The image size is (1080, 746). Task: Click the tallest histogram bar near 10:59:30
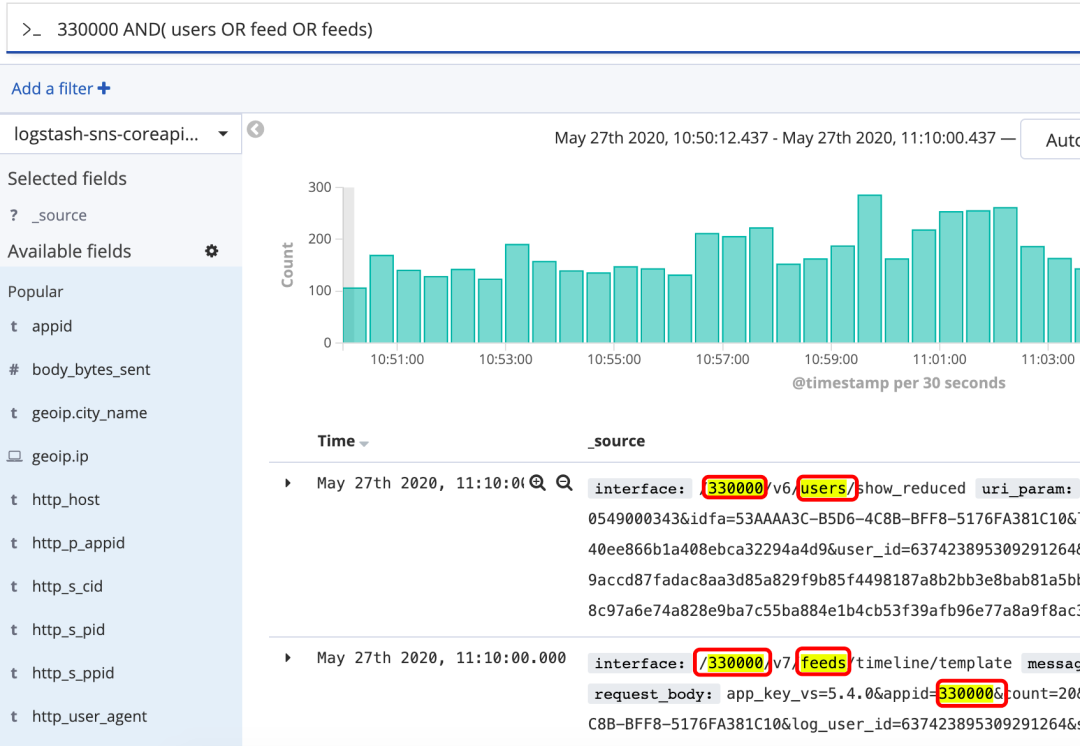(x=869, y=268)
